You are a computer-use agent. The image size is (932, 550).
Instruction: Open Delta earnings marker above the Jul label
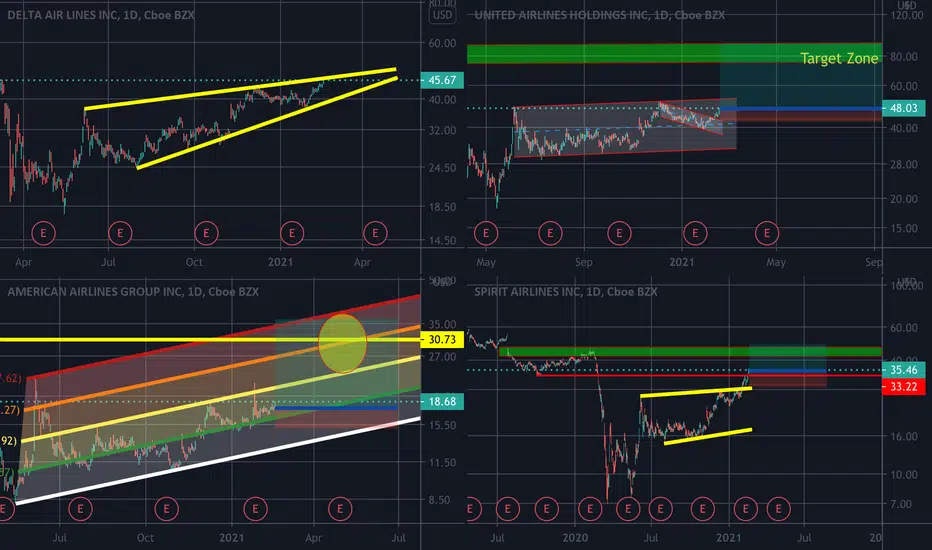(x=120, y=233)
